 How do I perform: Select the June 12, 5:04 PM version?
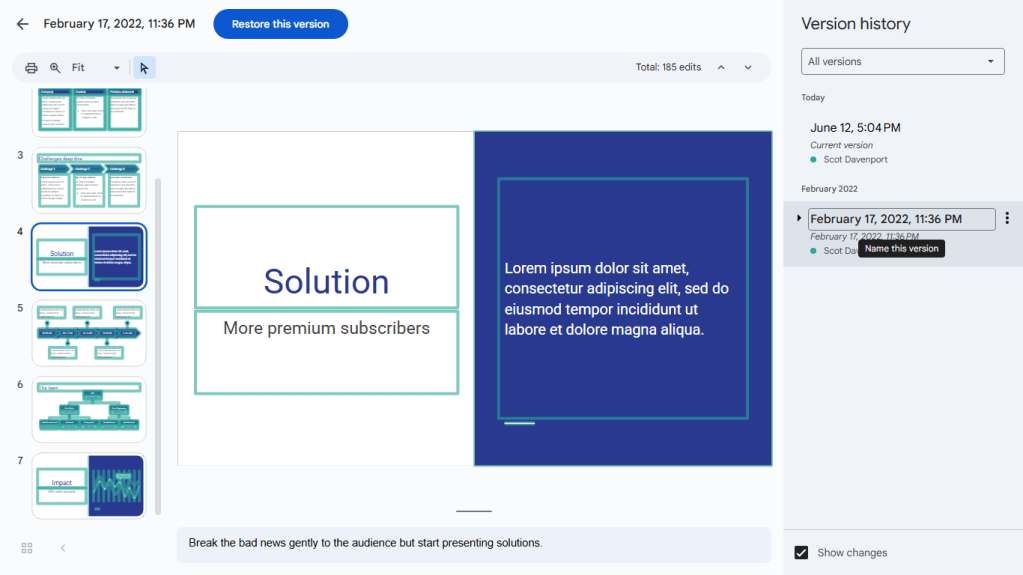[x=855, y=128]
